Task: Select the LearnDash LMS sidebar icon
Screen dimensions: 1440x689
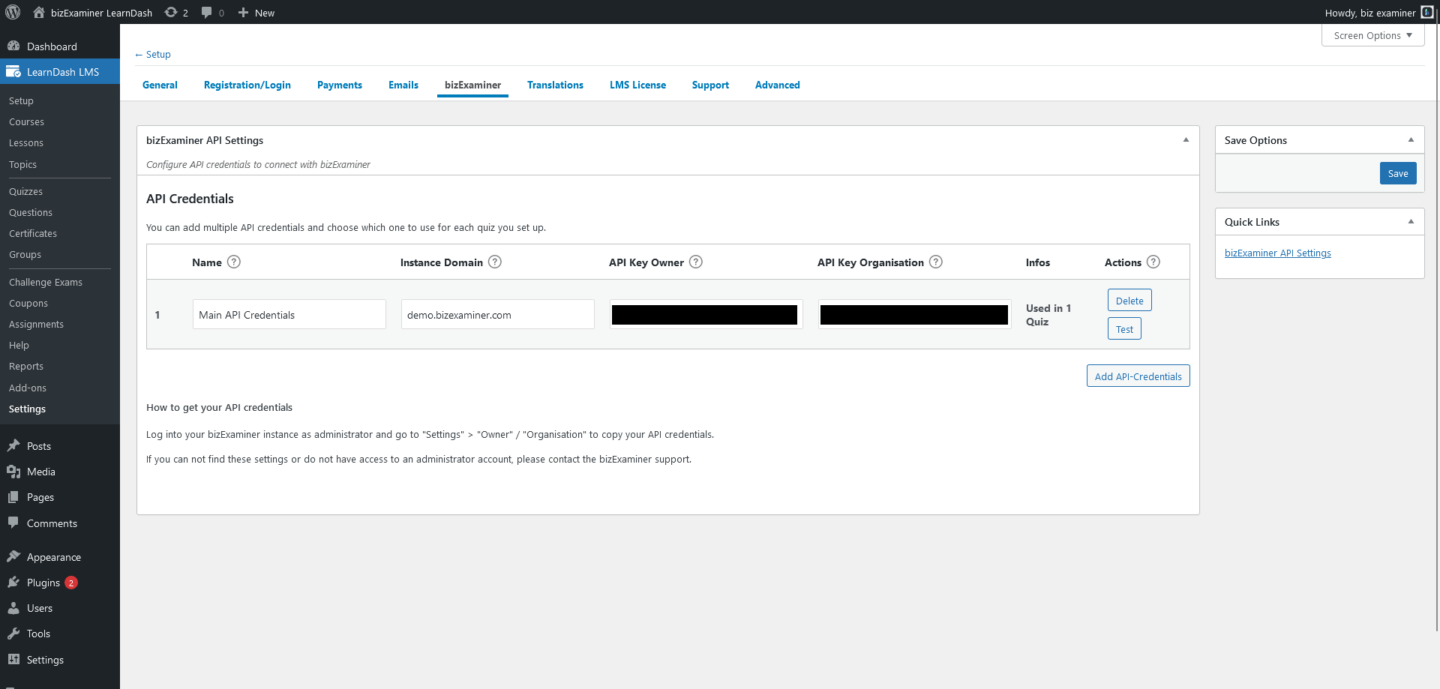Action: pos(14,71)
